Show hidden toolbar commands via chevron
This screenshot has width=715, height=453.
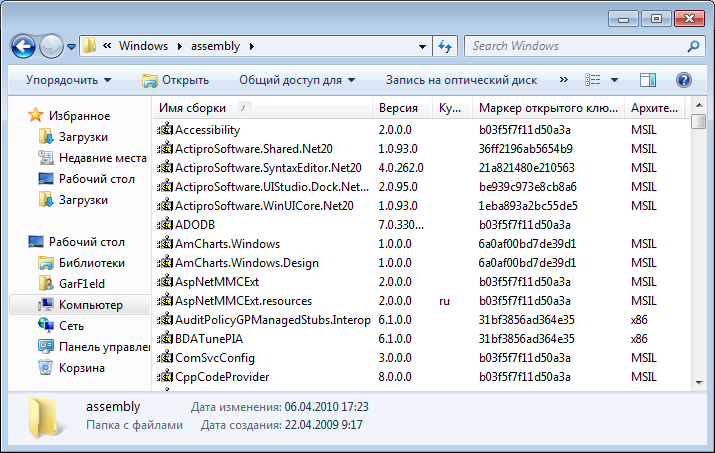[x=564, y=80]
